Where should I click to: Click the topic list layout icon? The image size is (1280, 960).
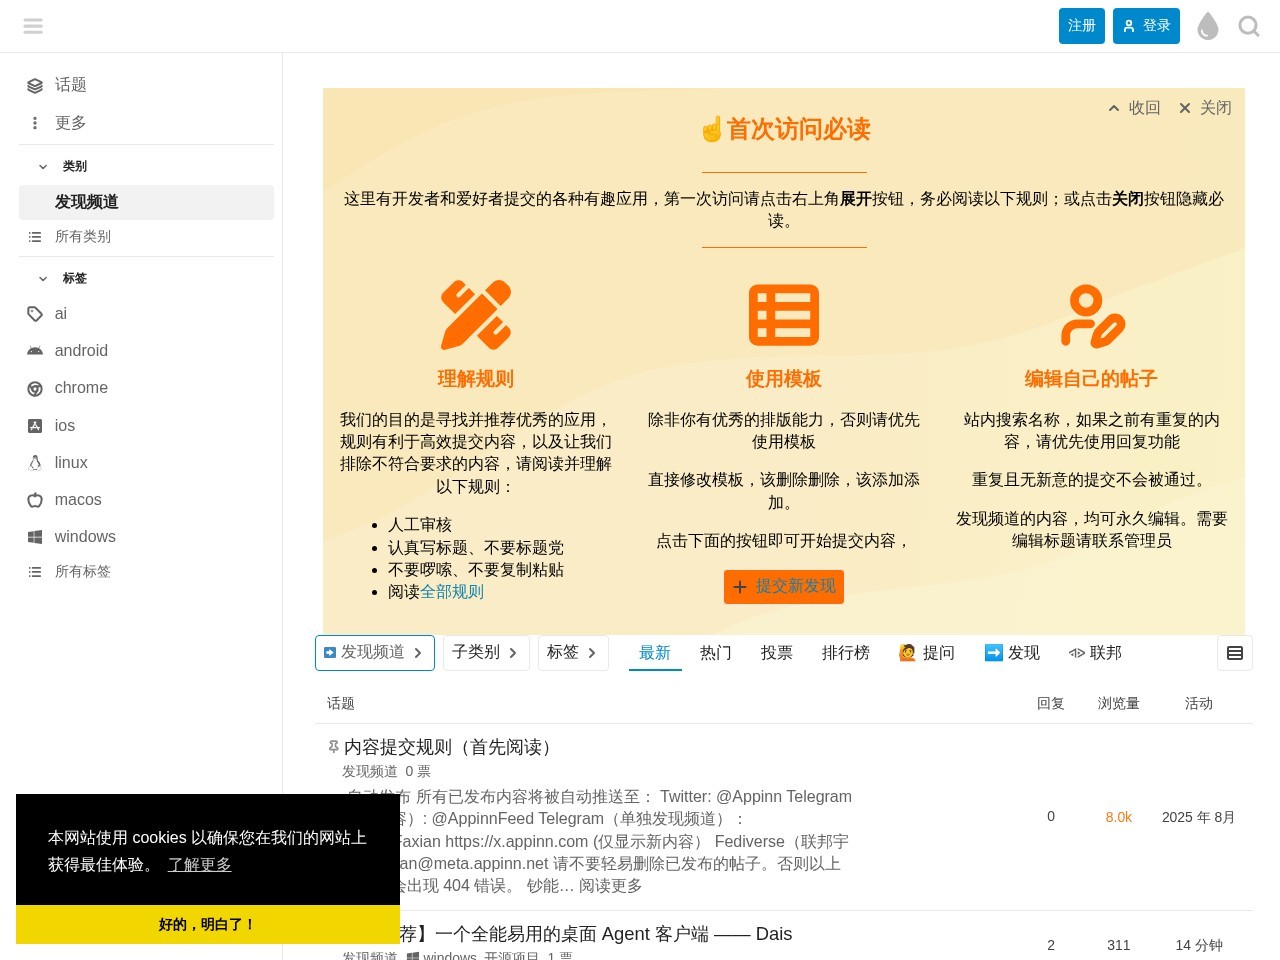[x=1235, y=653]
